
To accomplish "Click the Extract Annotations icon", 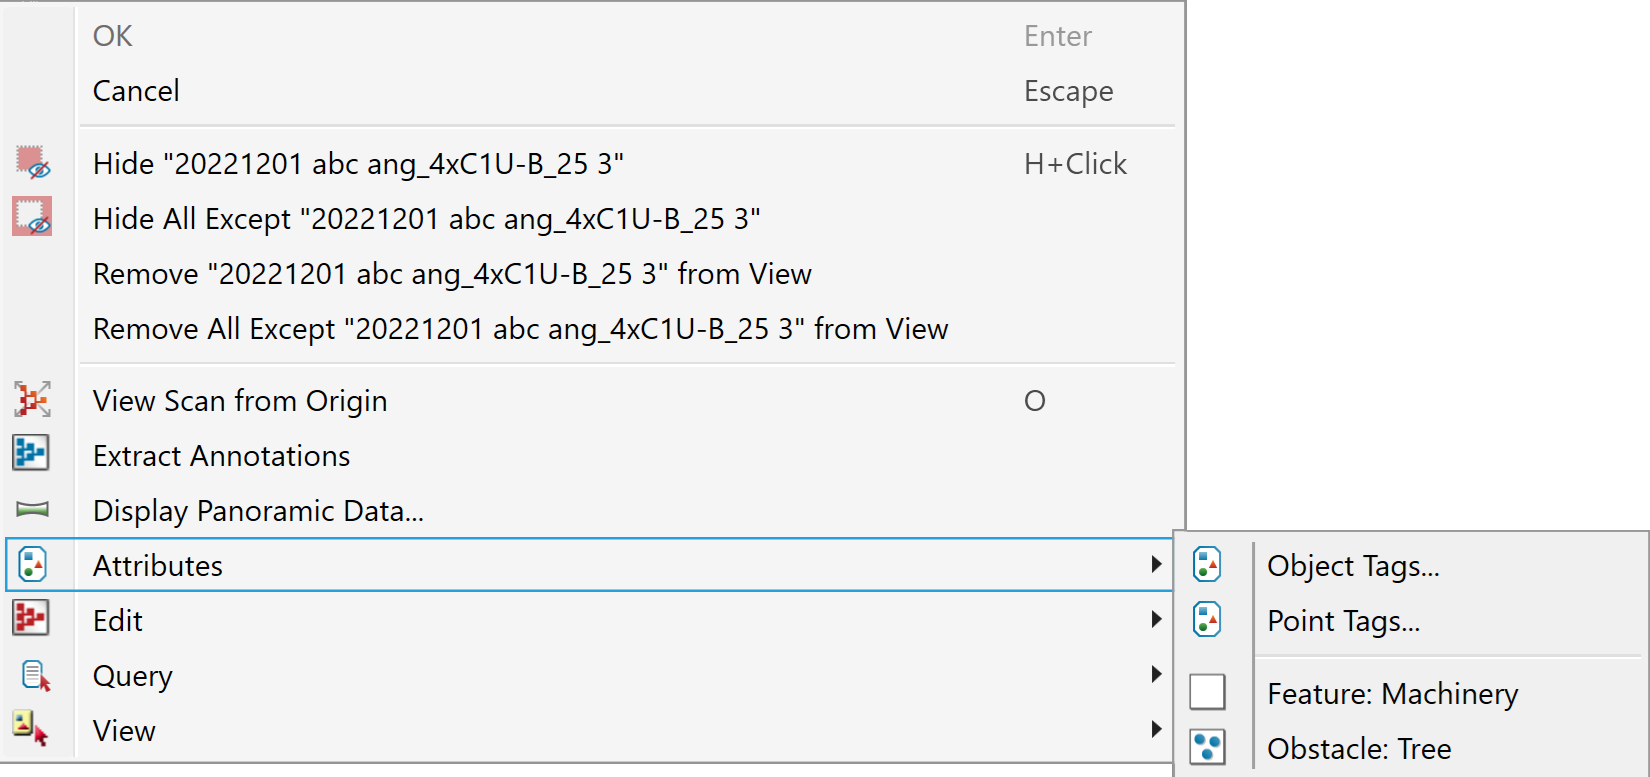I will (32, 454).
